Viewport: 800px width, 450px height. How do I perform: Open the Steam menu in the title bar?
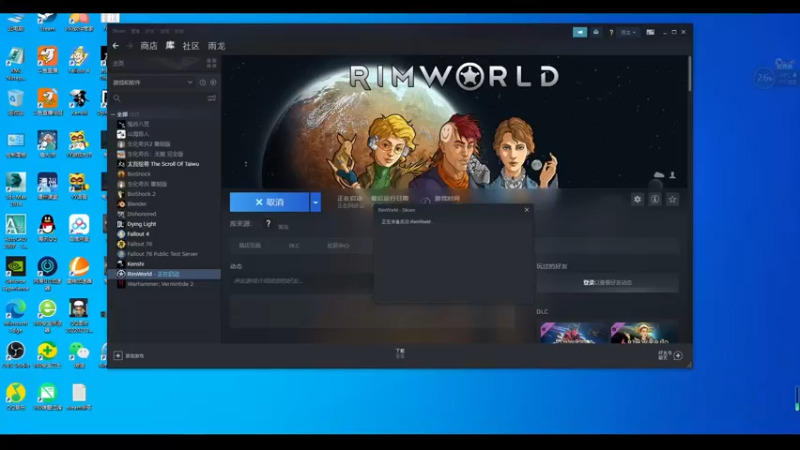pos(119,31)
